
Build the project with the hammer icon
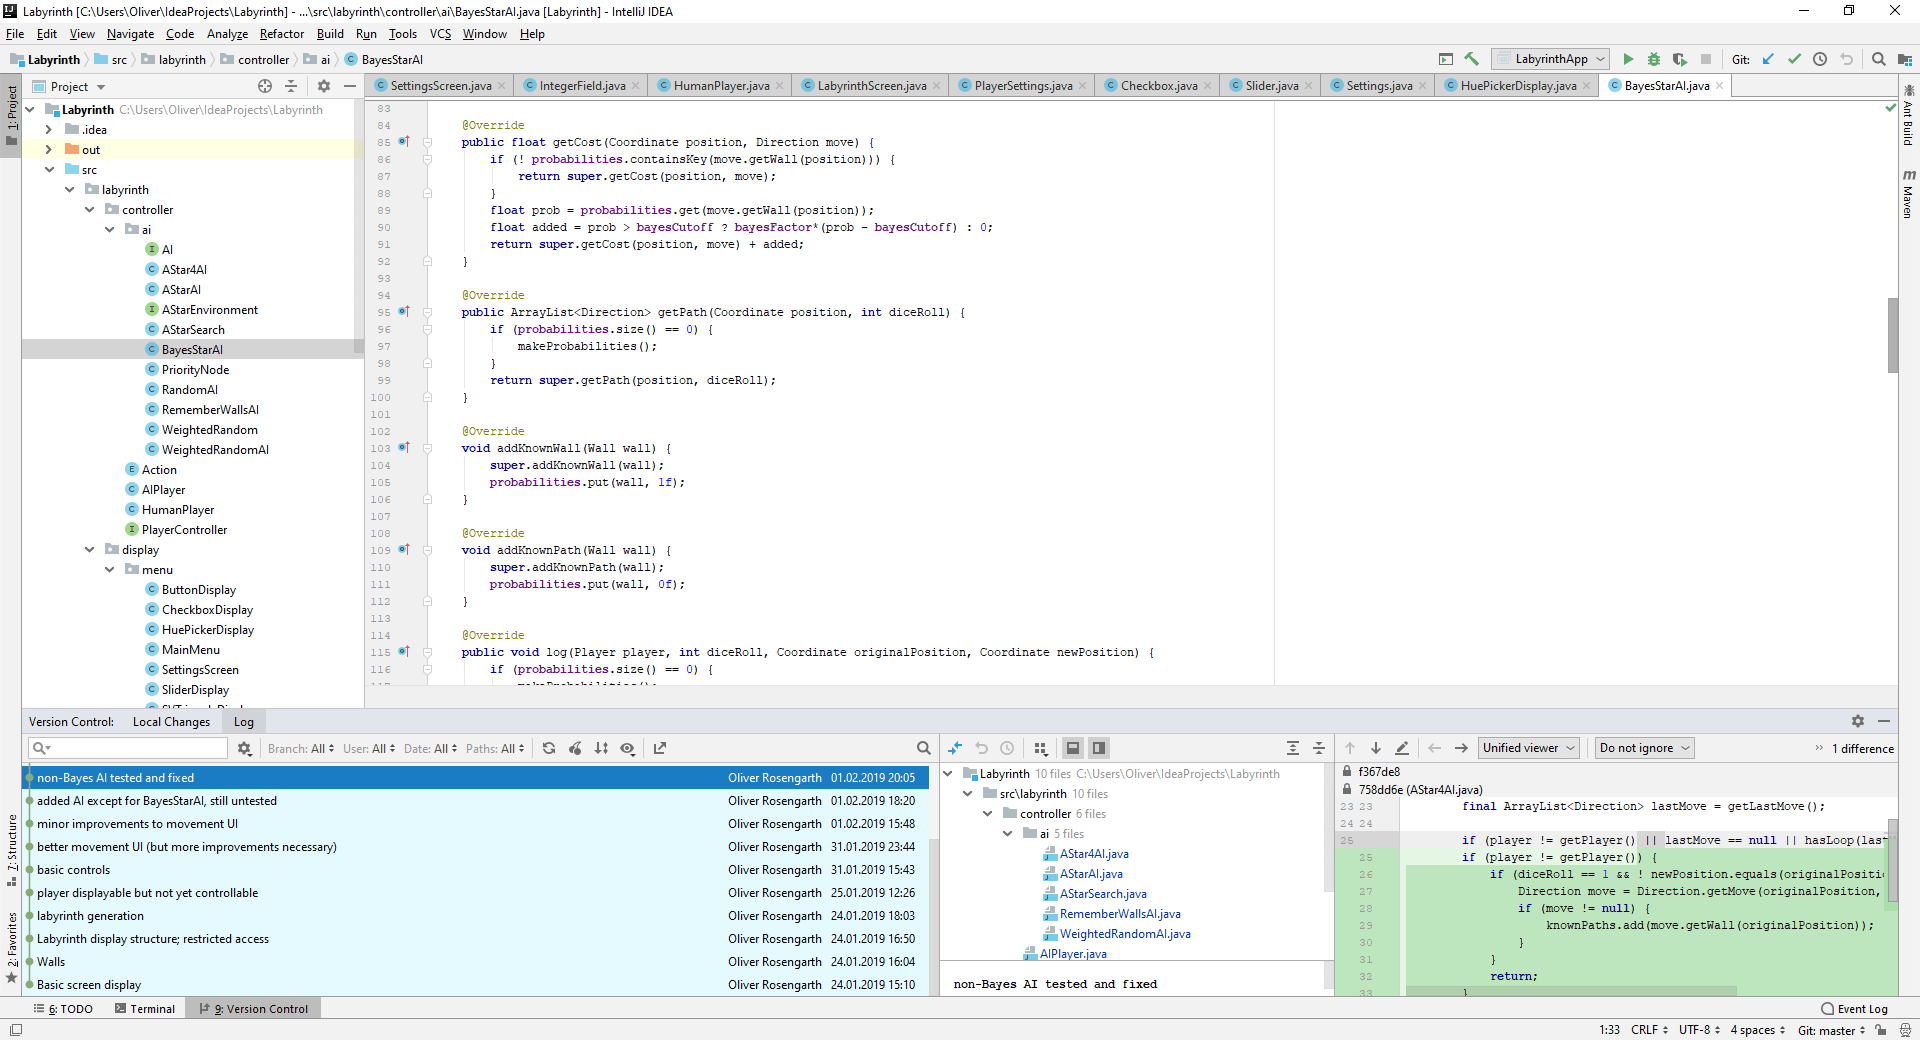(1471, 60)
